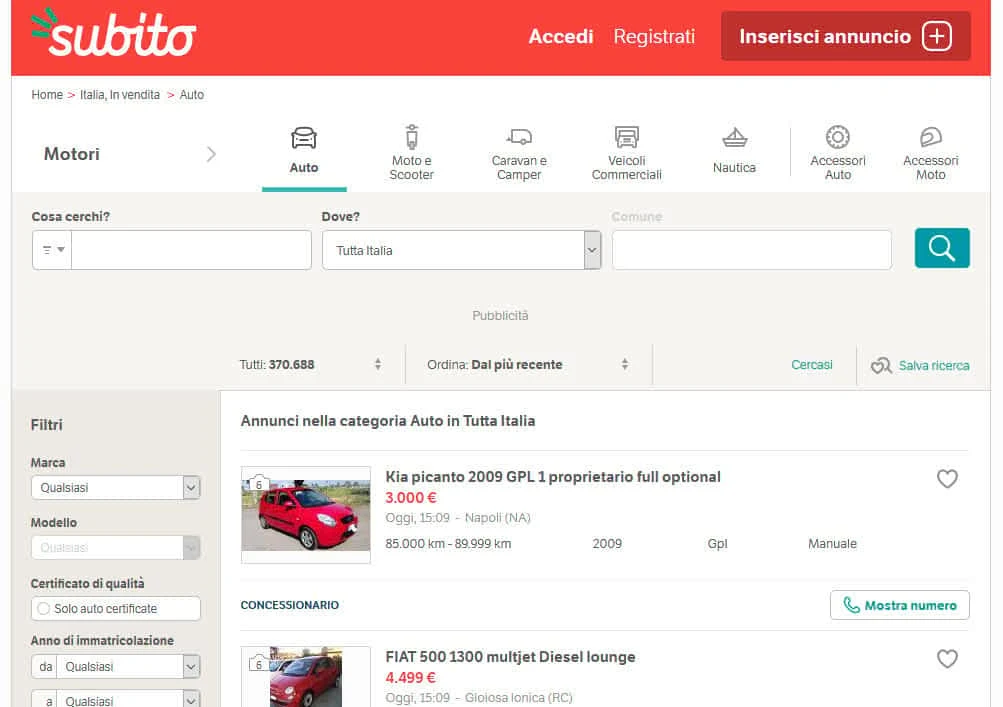Open the Veicoli Commerciali tab label
This screenshot has width=1003, height=707.
click(x=626, y=168)
